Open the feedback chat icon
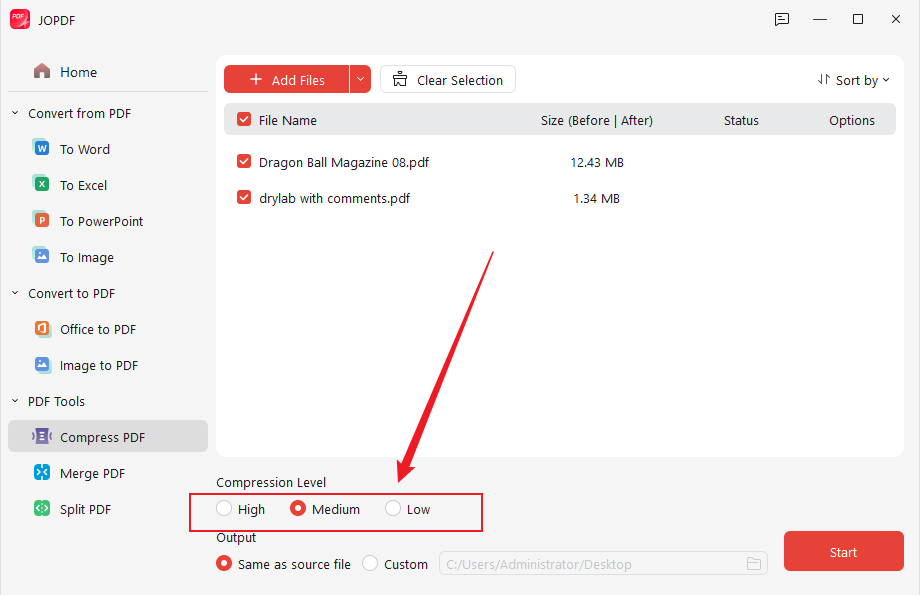920x595 pixels. (x=781, y=19)
